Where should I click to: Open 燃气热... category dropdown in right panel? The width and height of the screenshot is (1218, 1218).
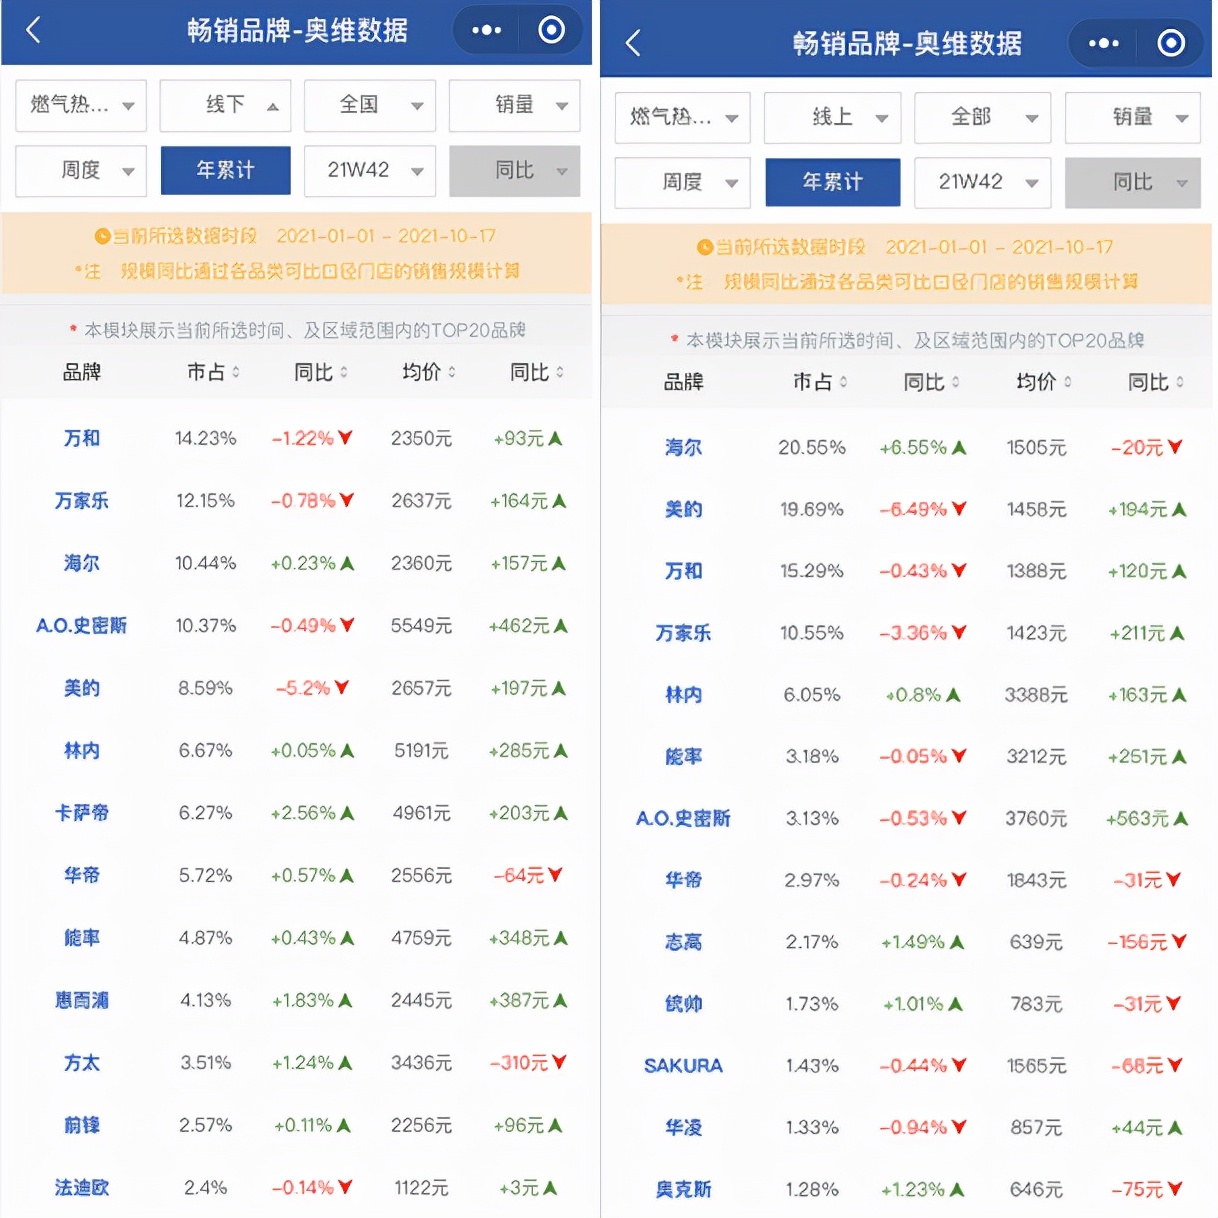(x=682, y=118)
